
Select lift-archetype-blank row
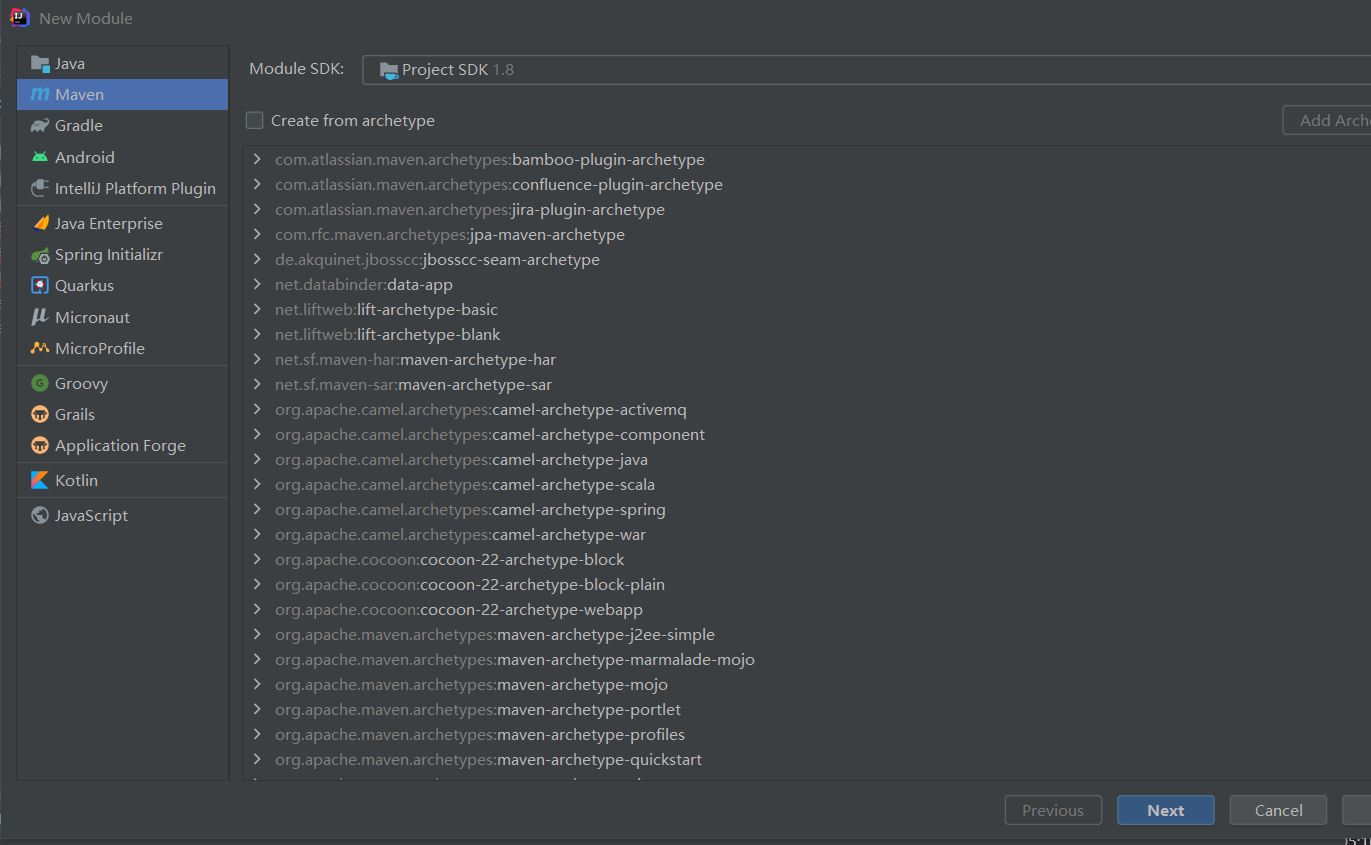click(807, 334)
